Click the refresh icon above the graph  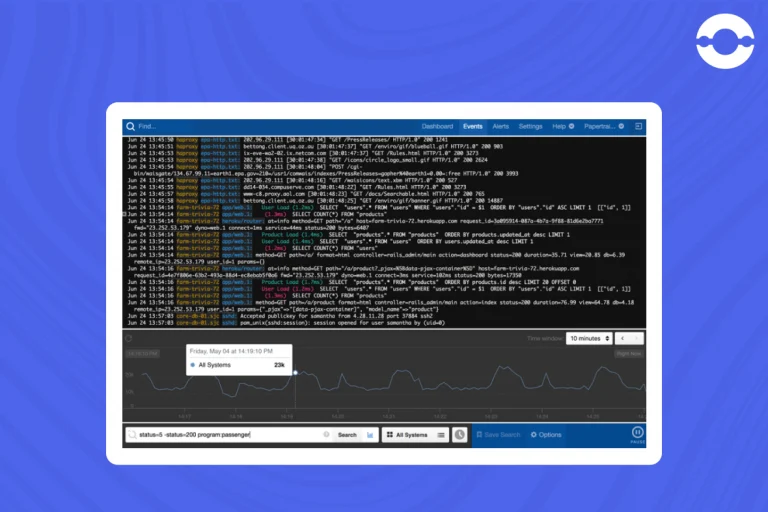tap(128, 338)
